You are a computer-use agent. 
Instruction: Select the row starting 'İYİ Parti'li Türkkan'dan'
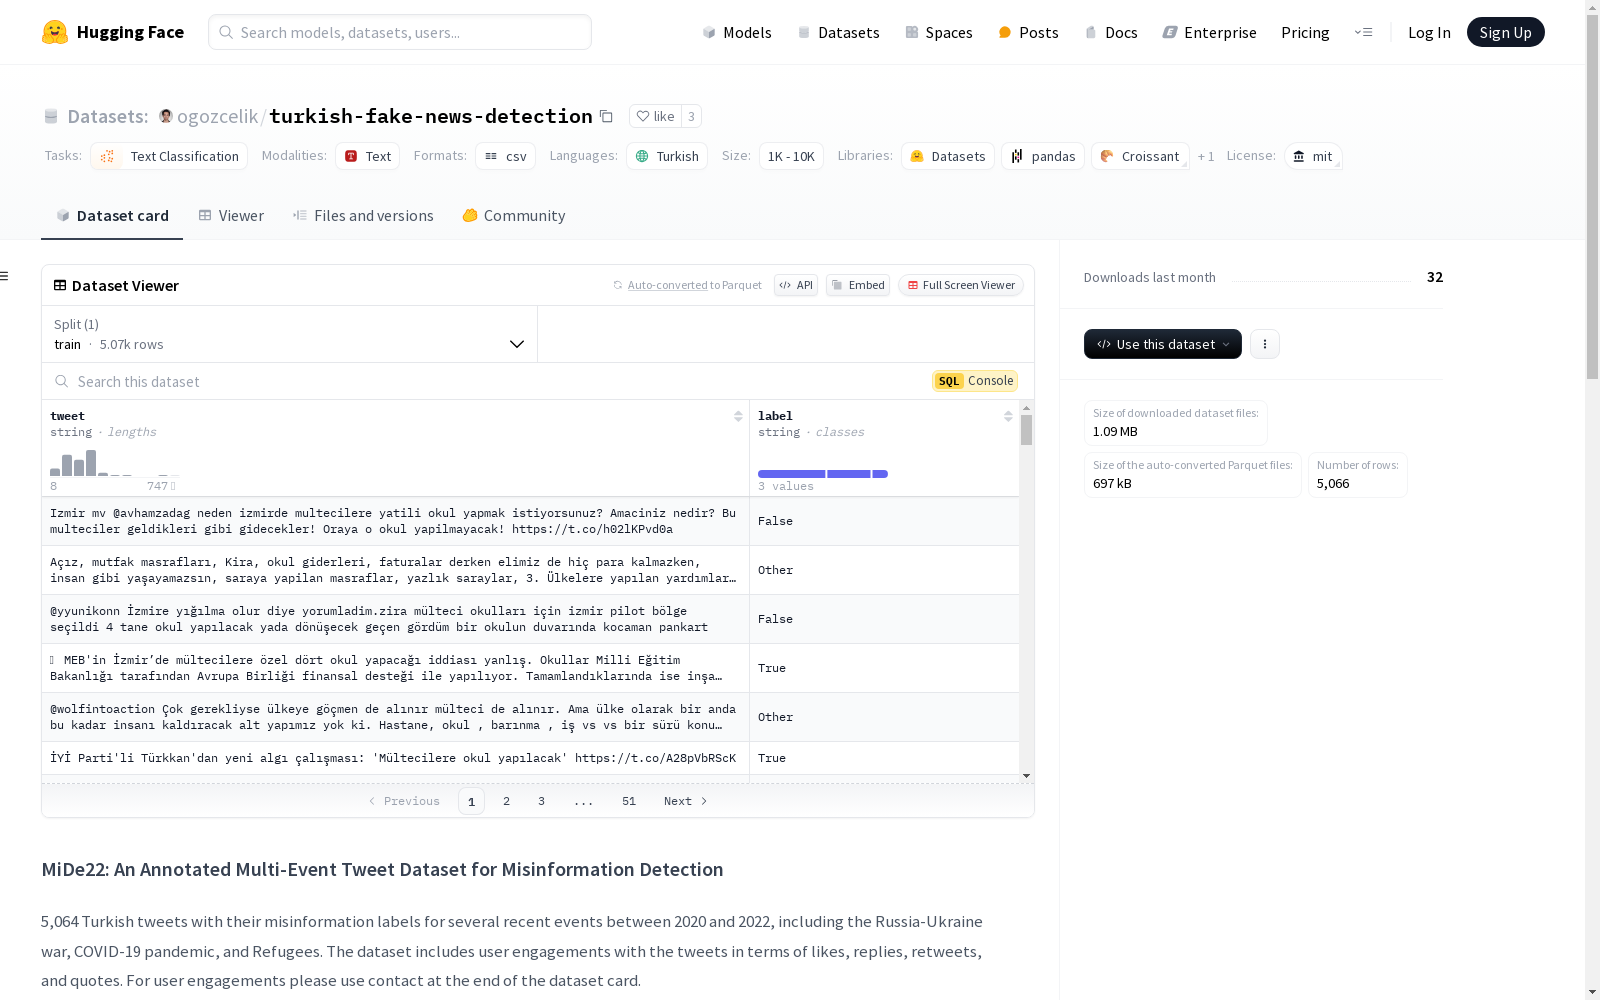point(530,758)
